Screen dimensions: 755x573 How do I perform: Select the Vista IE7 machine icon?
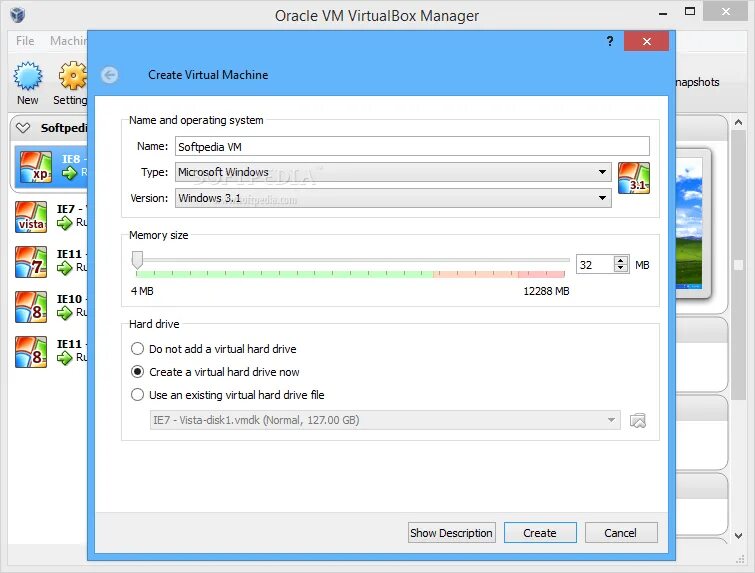tap(31, 217)
